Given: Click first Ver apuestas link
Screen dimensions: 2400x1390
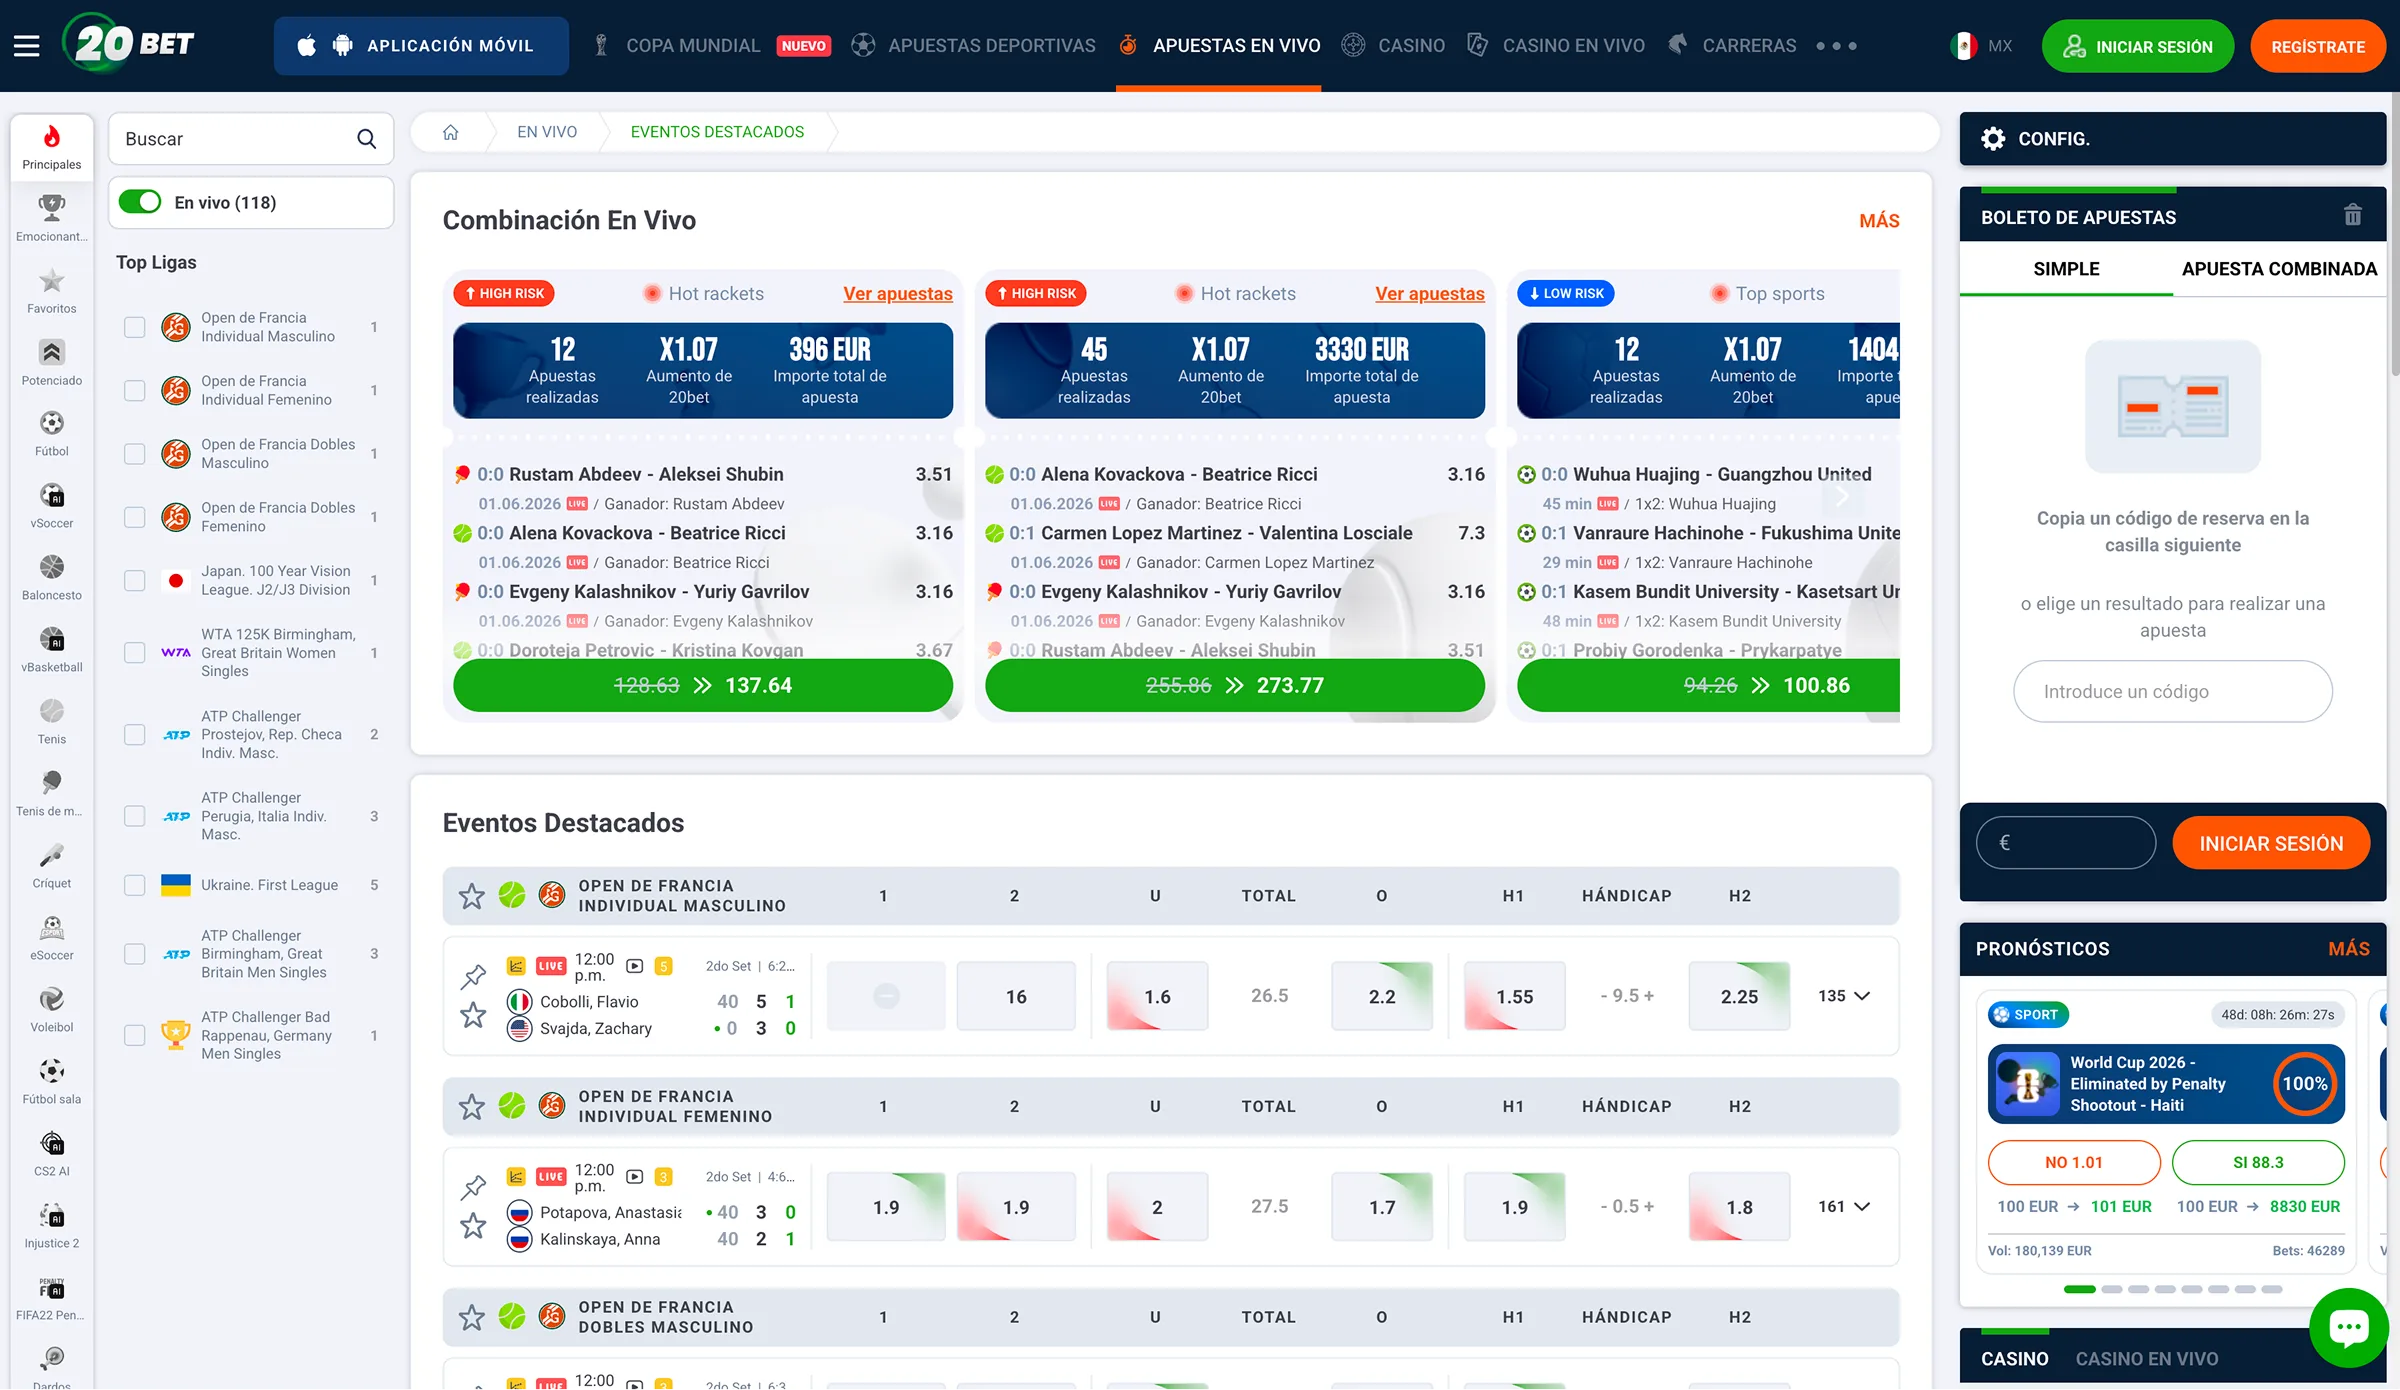Looking at the screenshot, I should pos(897,294).
